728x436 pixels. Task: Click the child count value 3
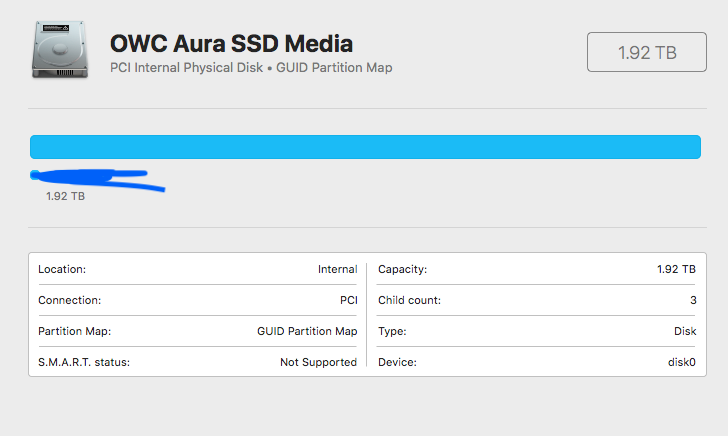pyautogui.click(x=692, y=300)
